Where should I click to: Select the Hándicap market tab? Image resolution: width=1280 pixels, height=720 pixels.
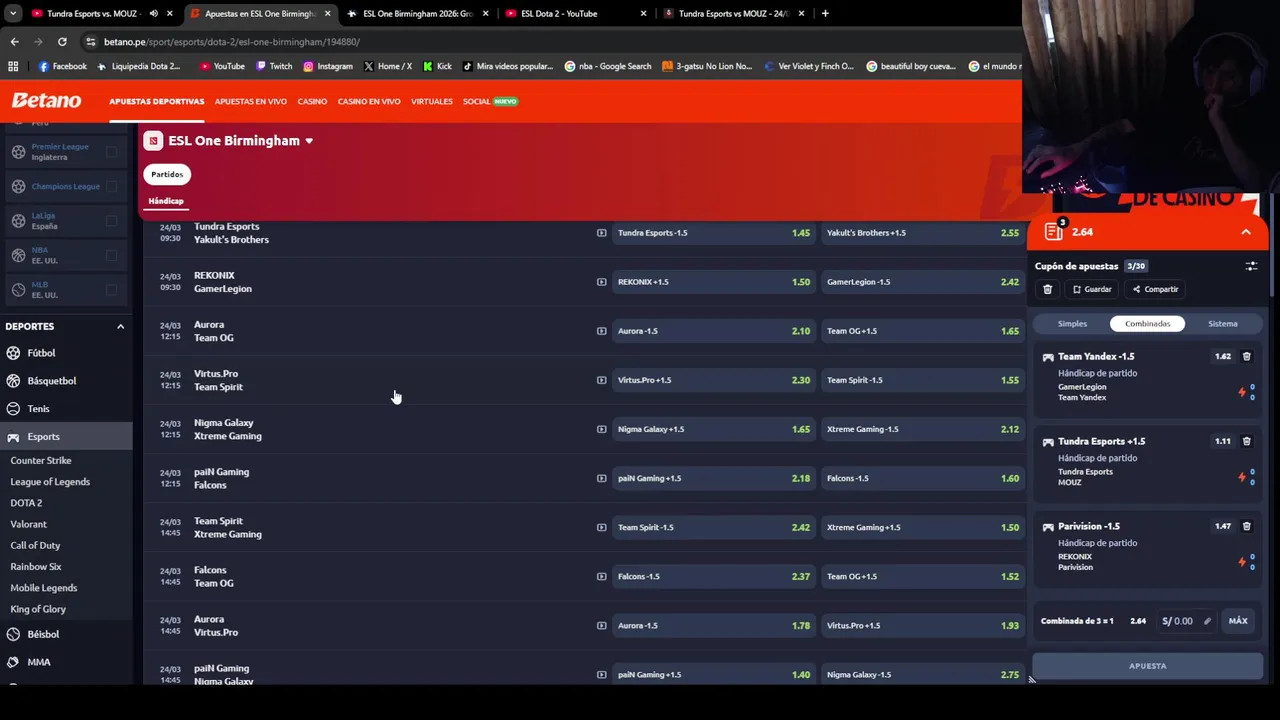[166, 201]
